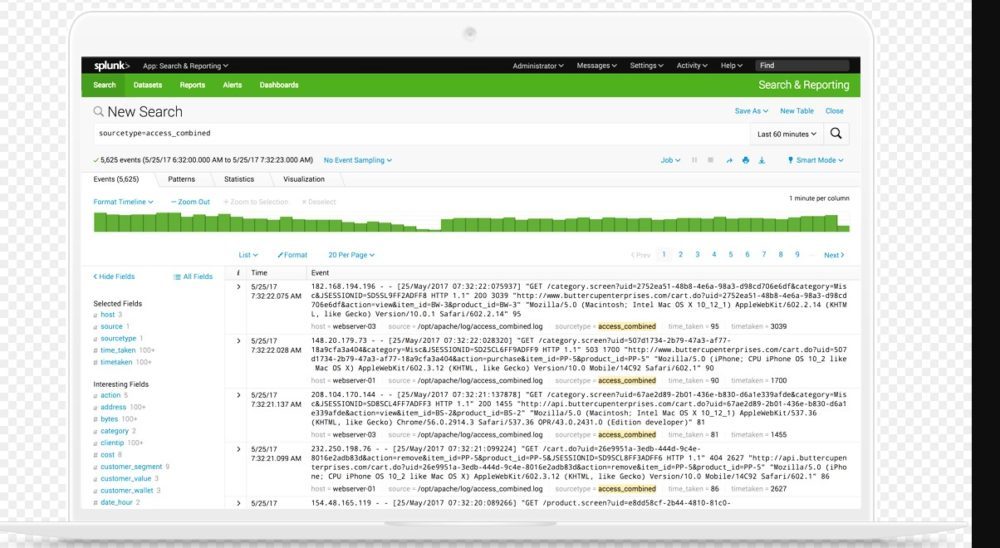1000x548 pixels.
Task: Export results with the download icon
Action: click(761, 160)
